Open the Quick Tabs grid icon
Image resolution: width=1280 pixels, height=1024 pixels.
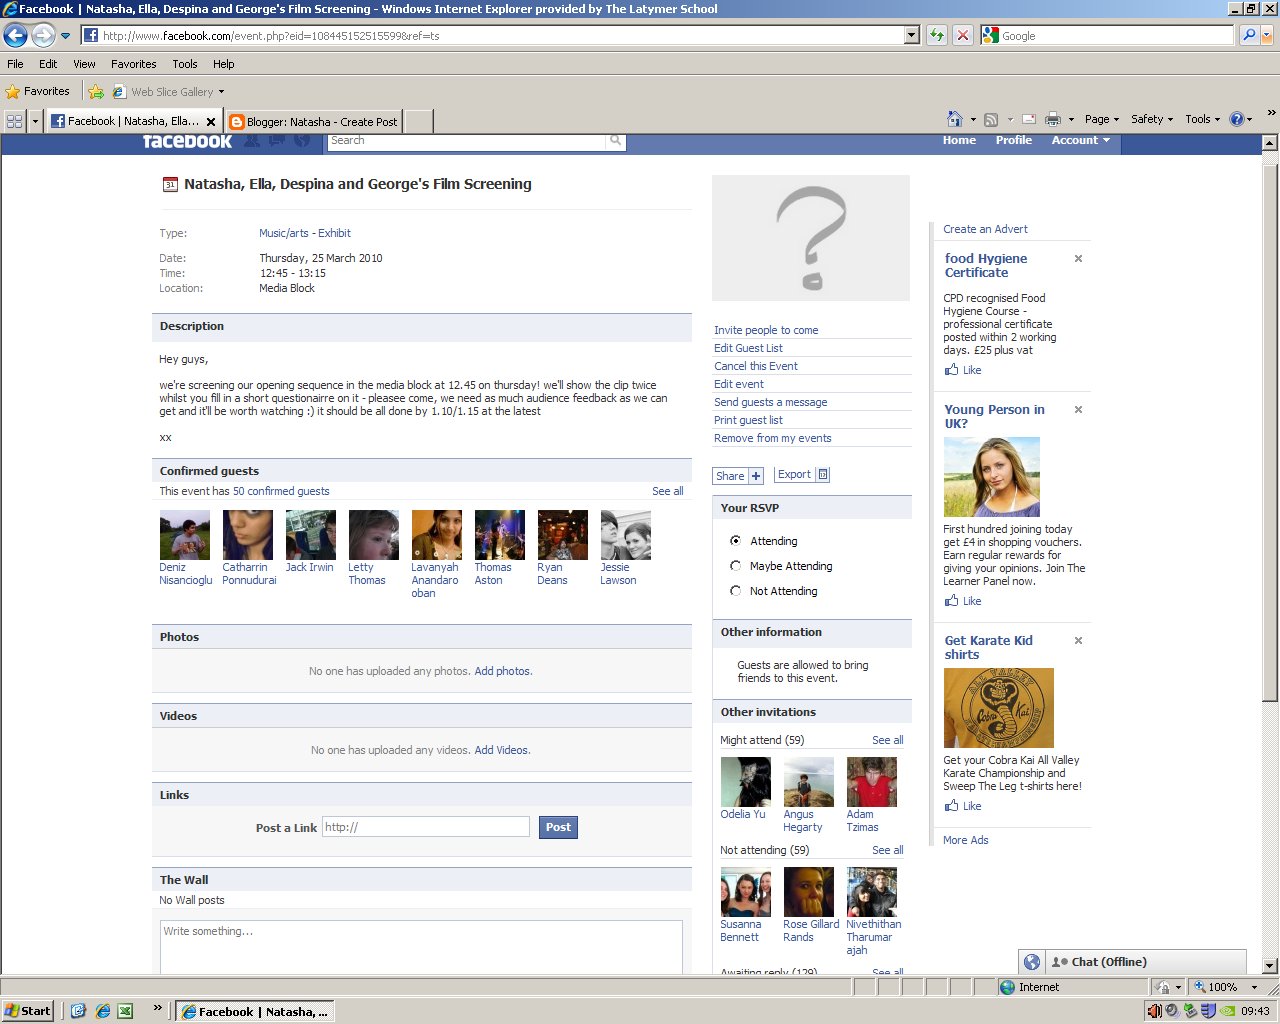(14, 121)
